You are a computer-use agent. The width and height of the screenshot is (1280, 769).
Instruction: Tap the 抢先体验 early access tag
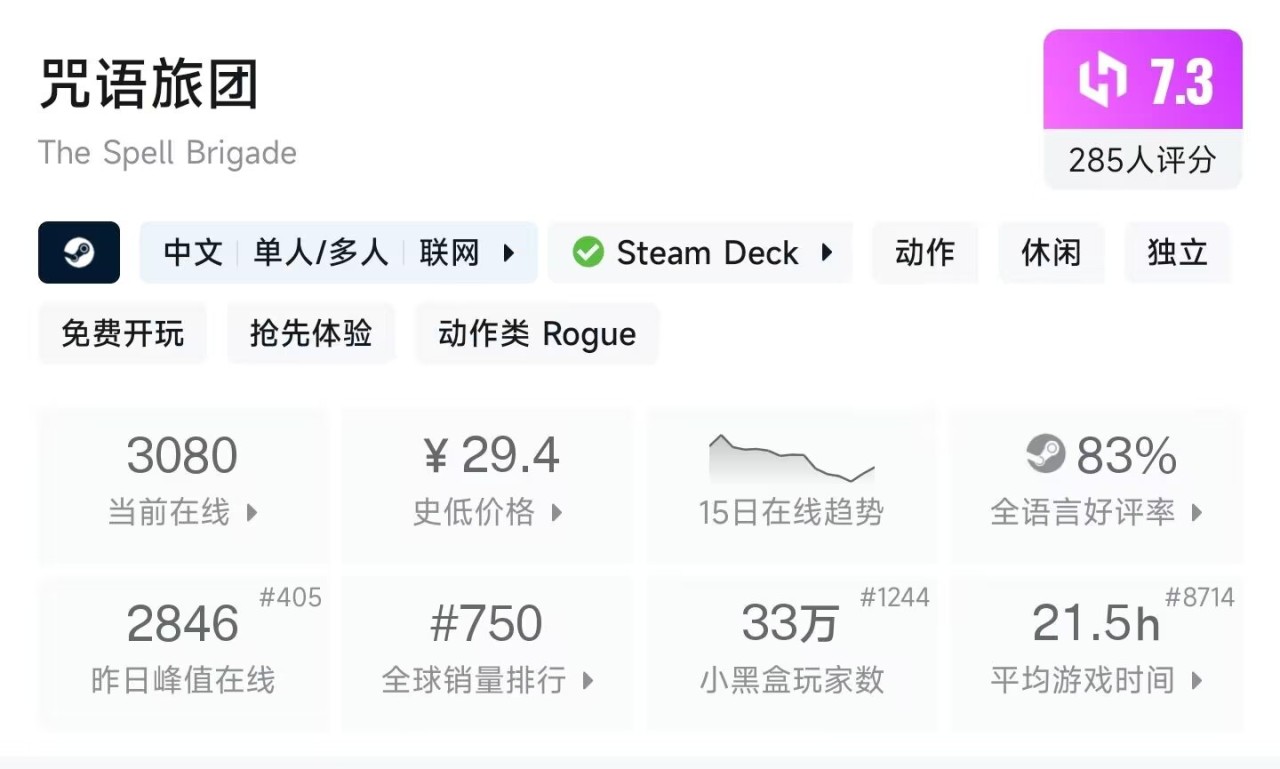tap(311, 334)
